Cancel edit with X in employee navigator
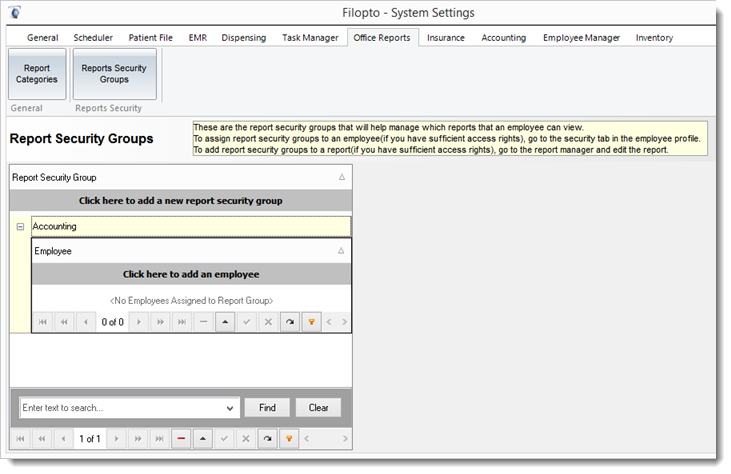 coord(268,322)
